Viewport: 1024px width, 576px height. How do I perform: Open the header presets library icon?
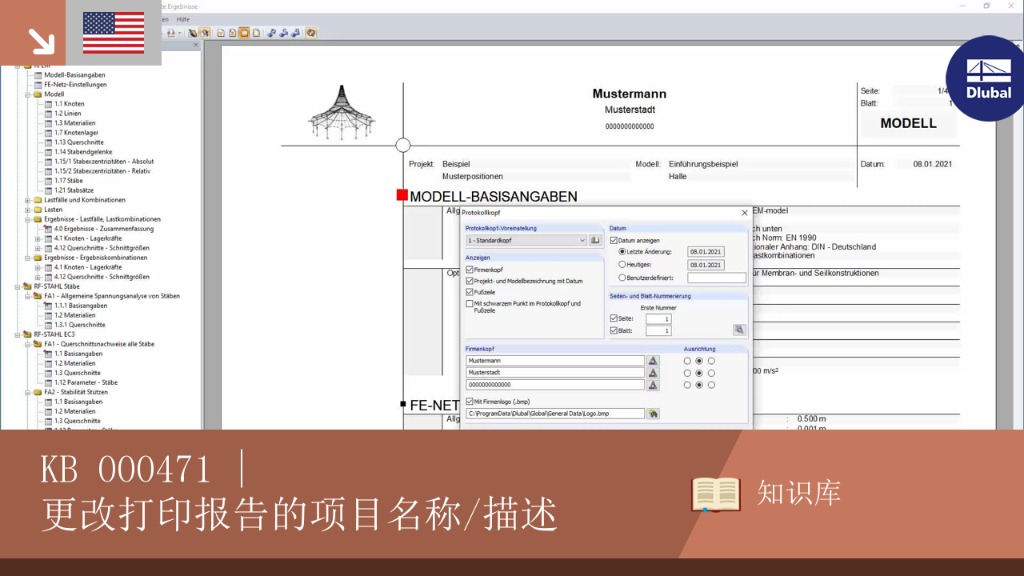[x=595, y=240]
